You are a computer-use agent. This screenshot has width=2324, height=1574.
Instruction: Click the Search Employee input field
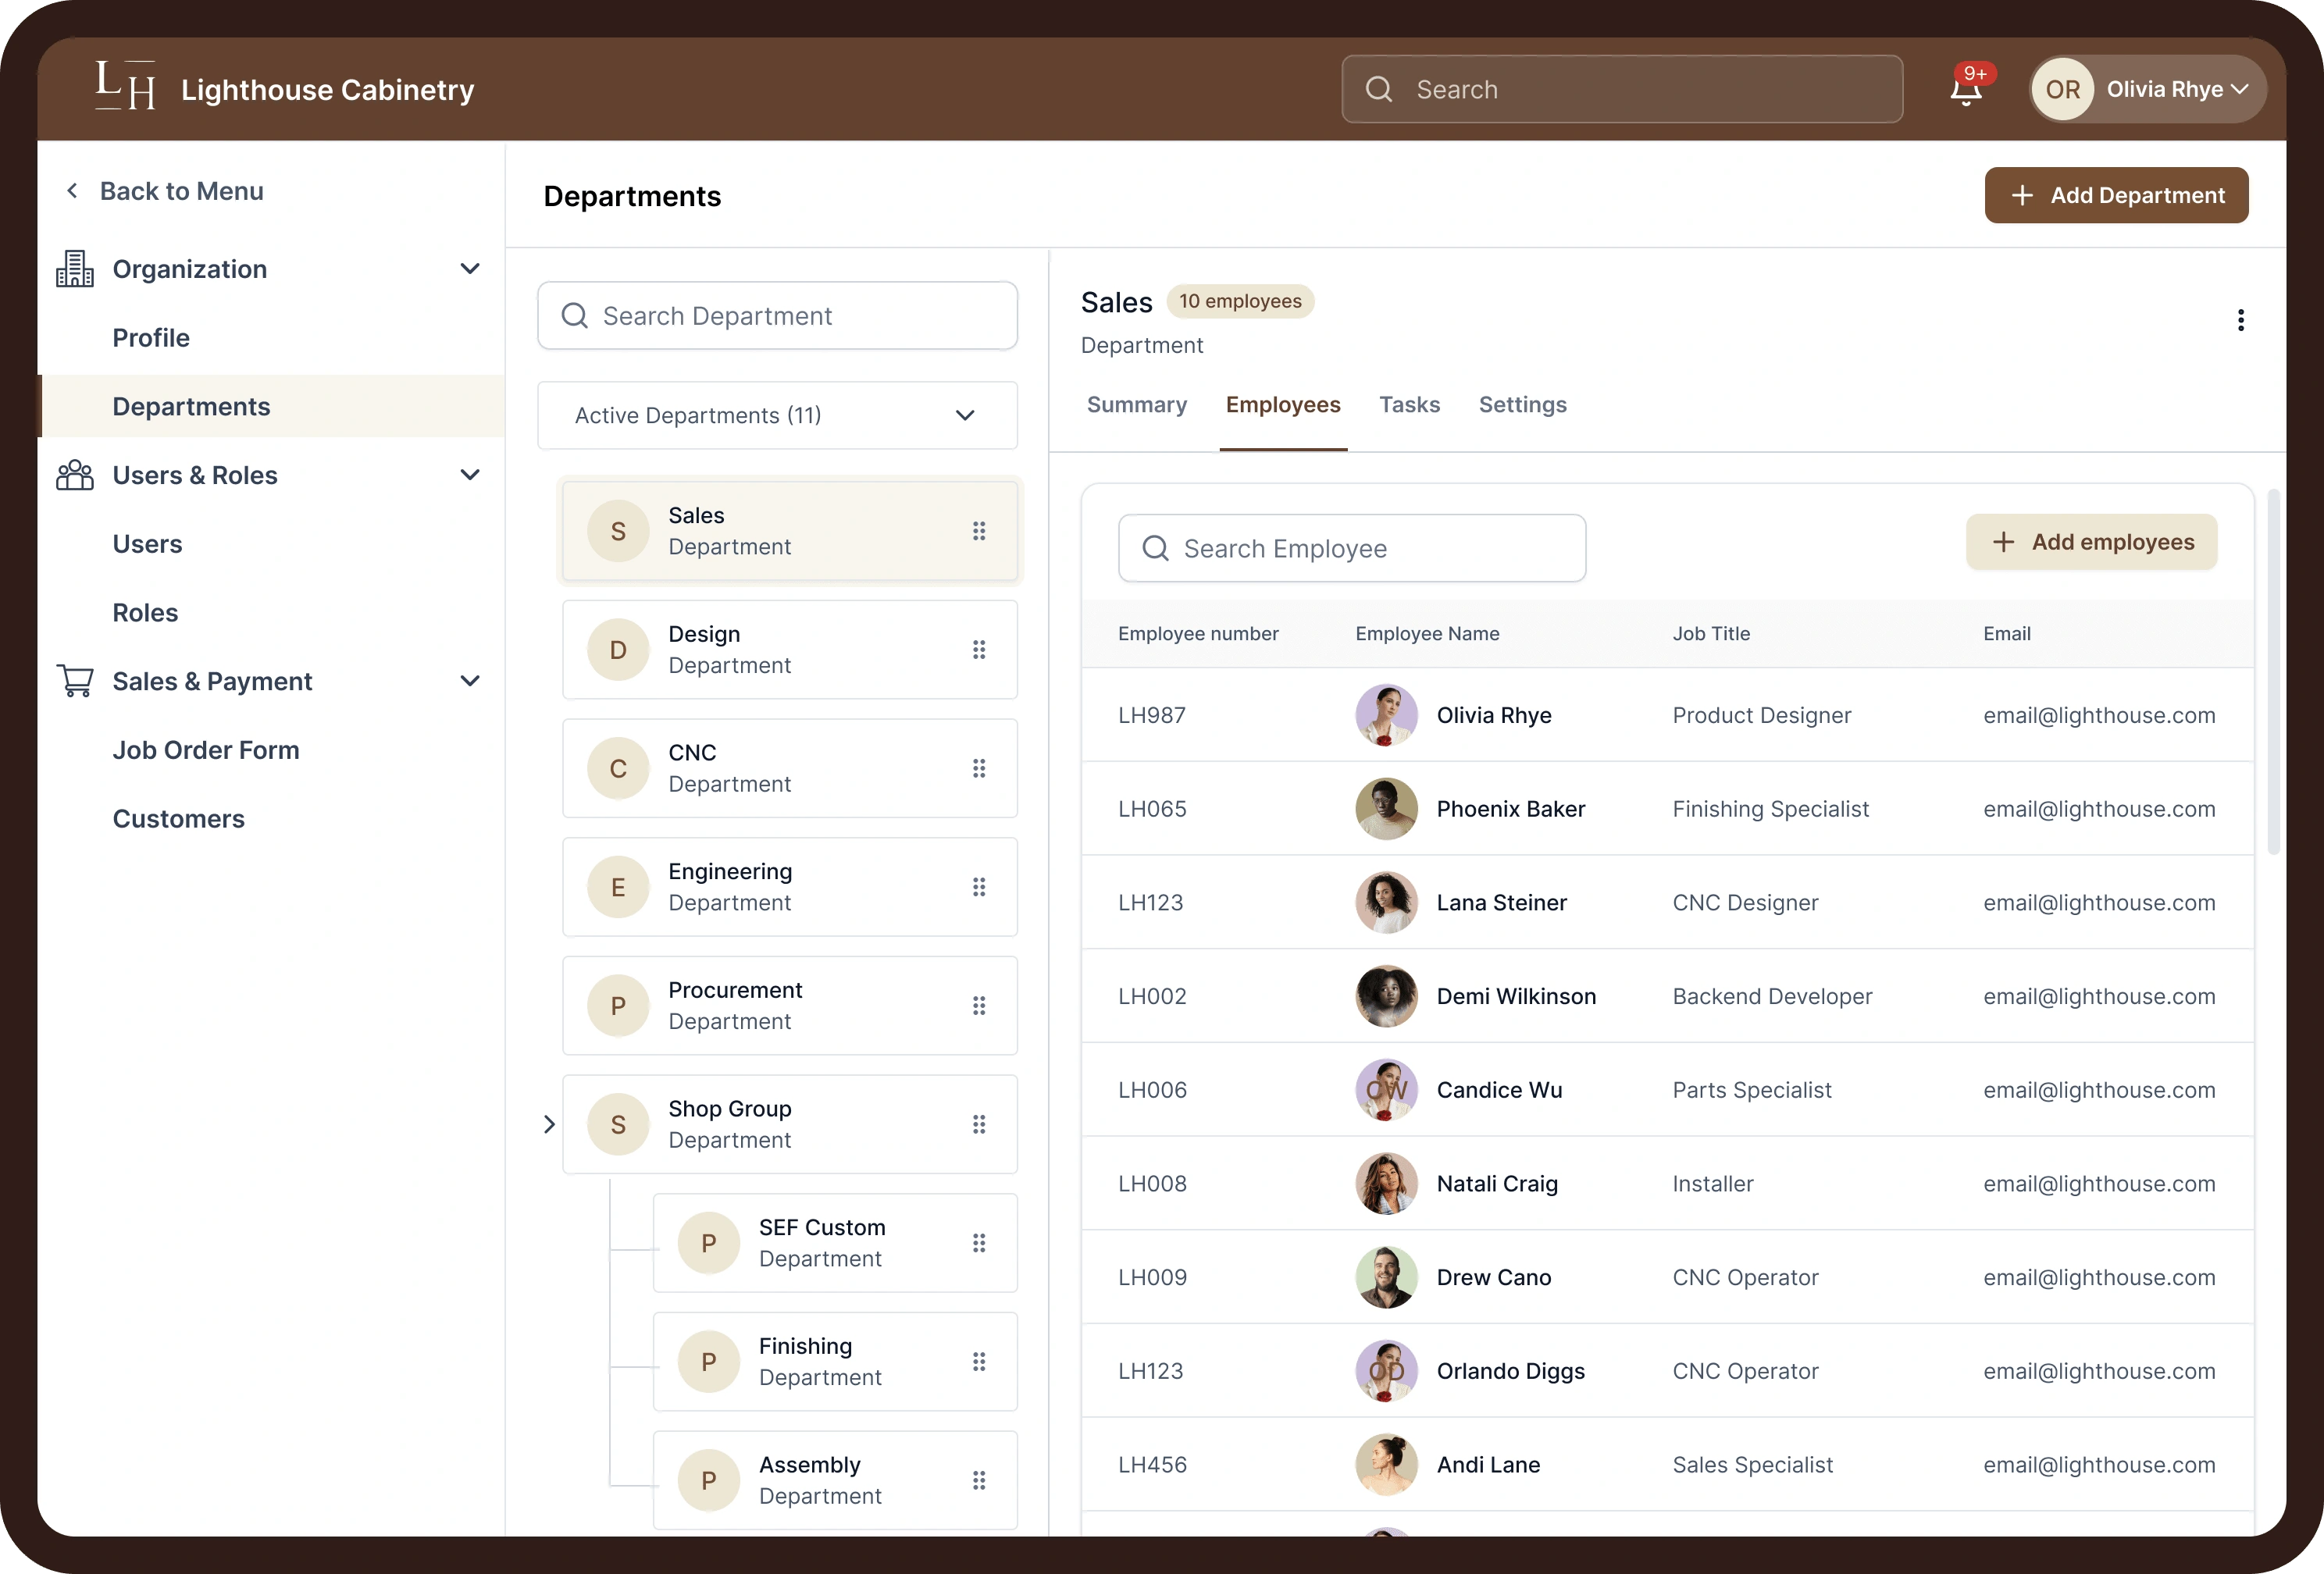pyautogui.click(x=1351, y=547)
